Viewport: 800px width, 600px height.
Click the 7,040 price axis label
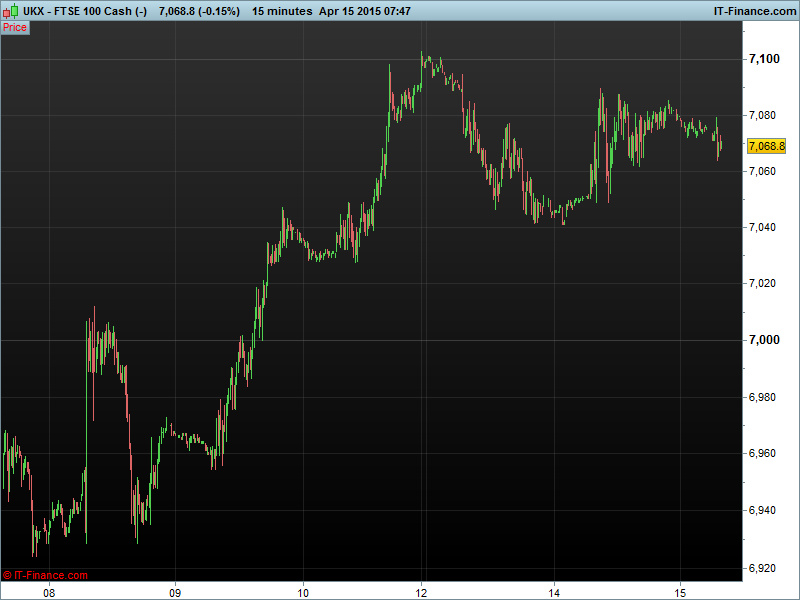click(764, 227)
